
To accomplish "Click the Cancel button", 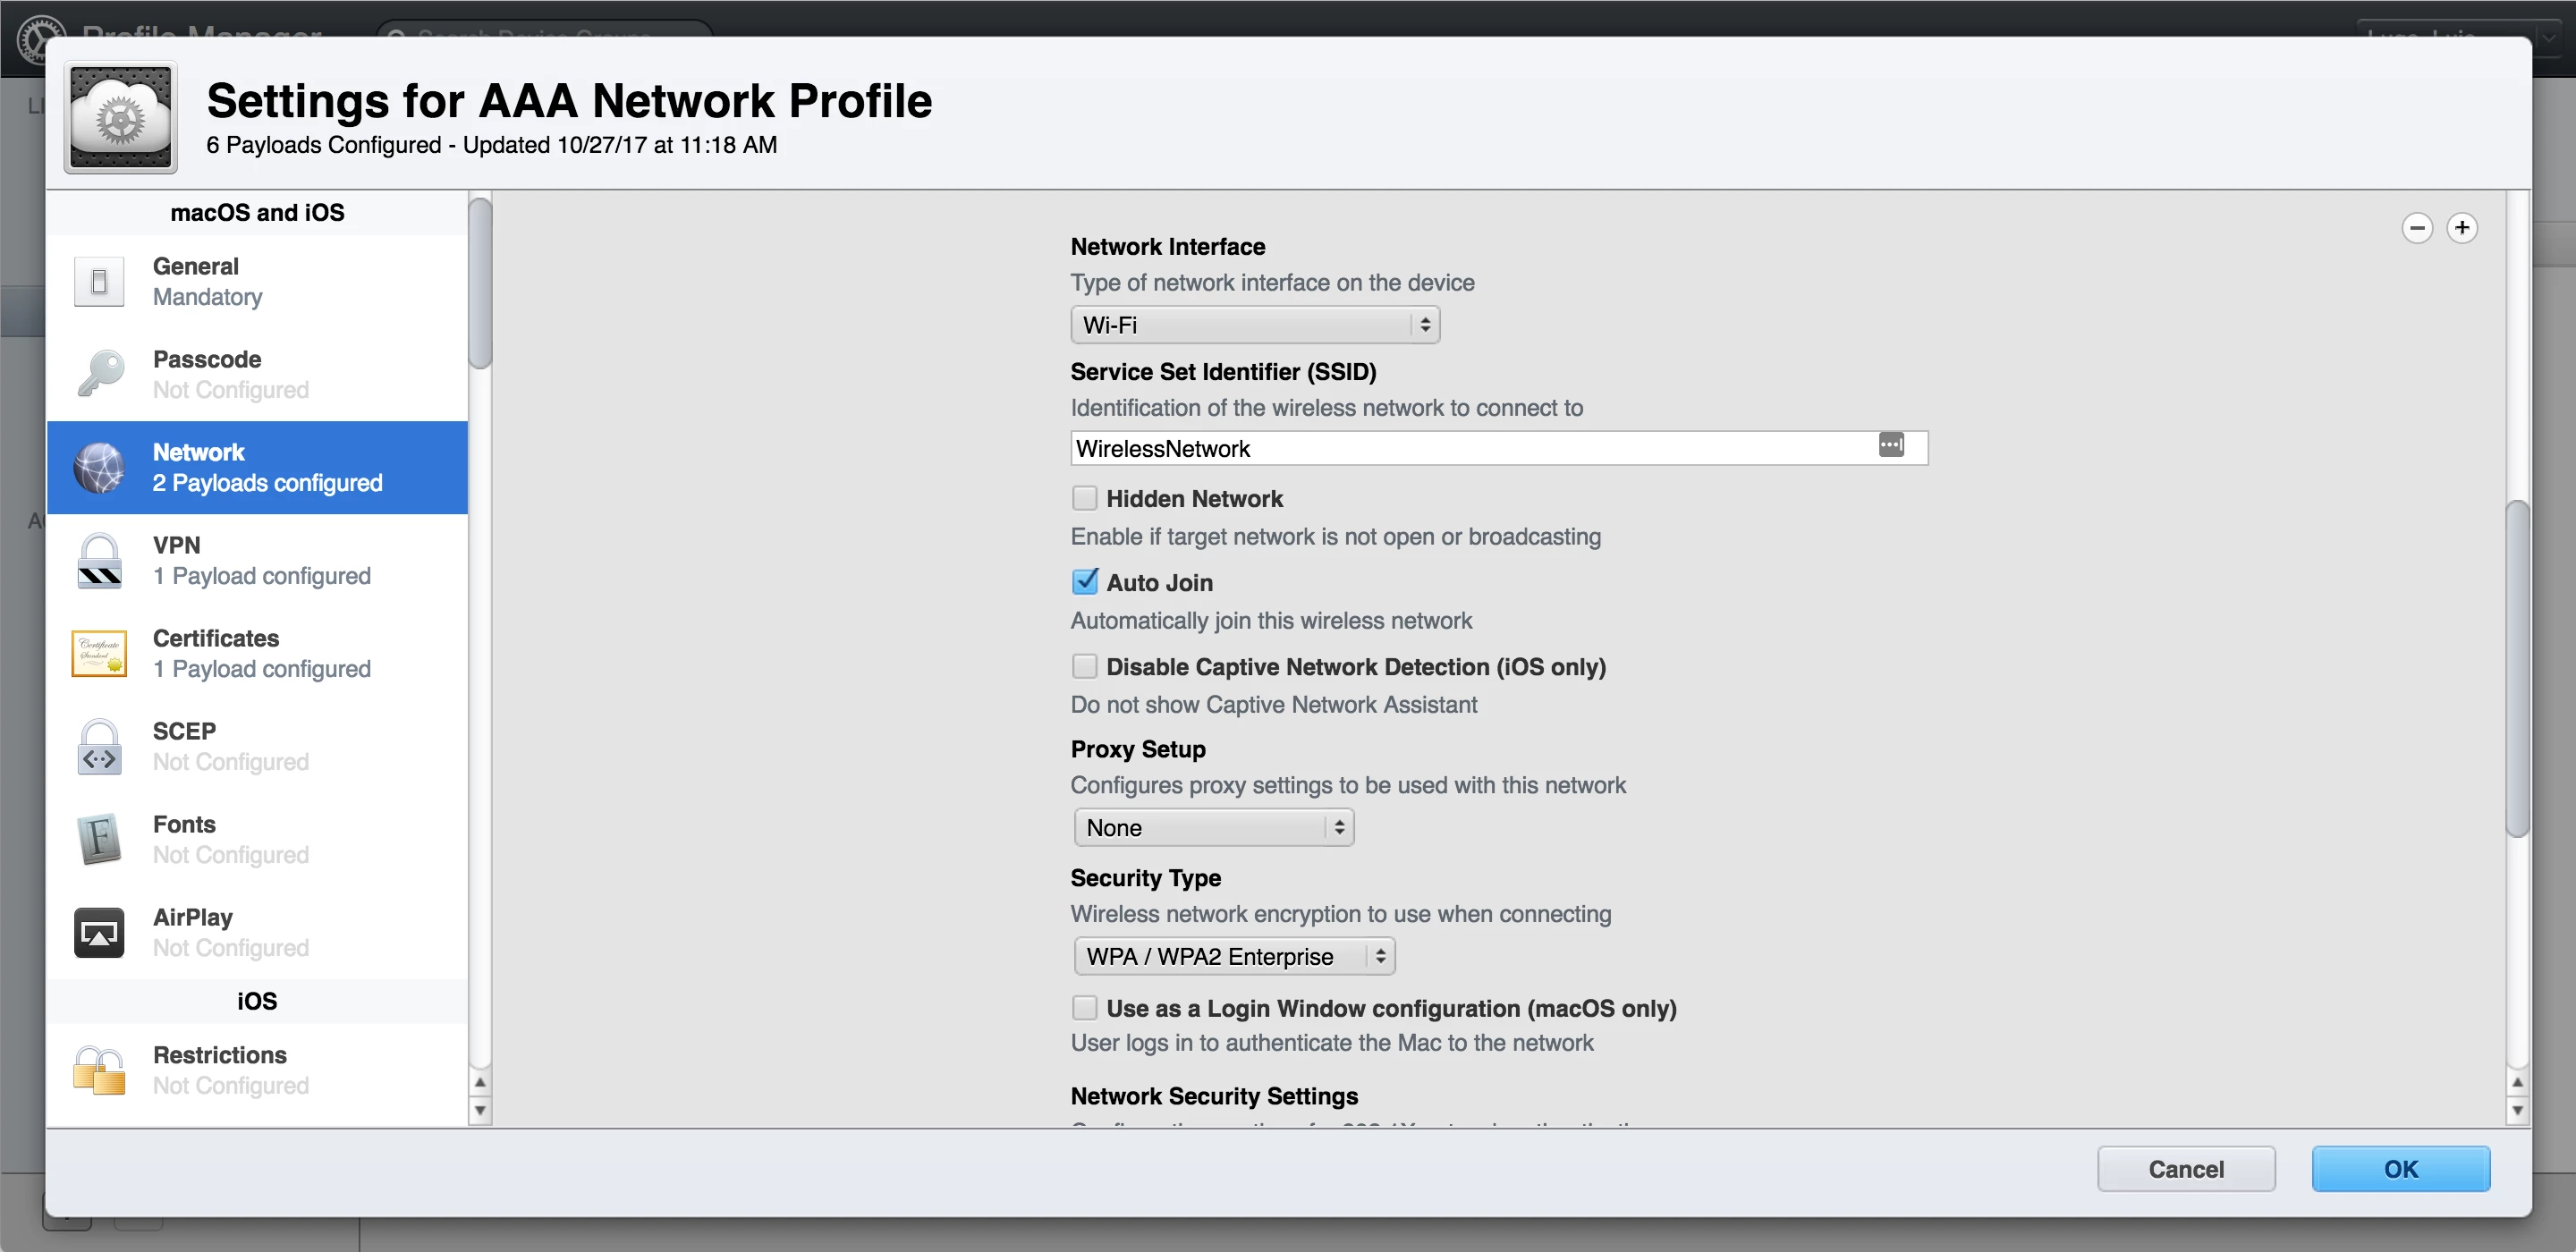I will (x=2185, y=1169).
